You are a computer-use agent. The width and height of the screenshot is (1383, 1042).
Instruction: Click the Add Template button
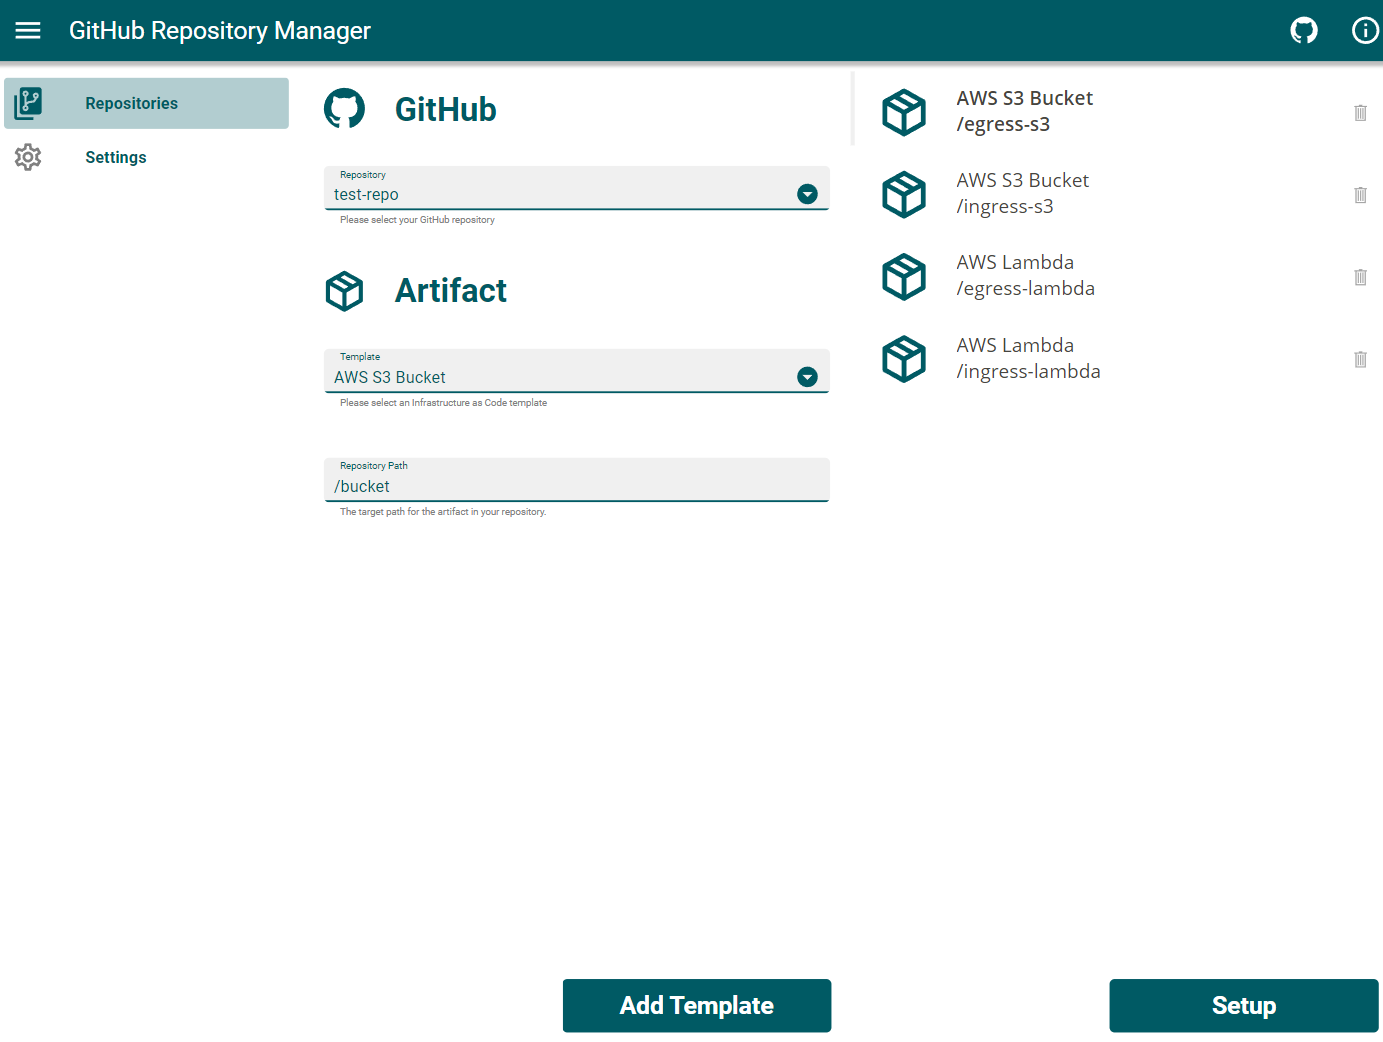[x=697, y=1005]
